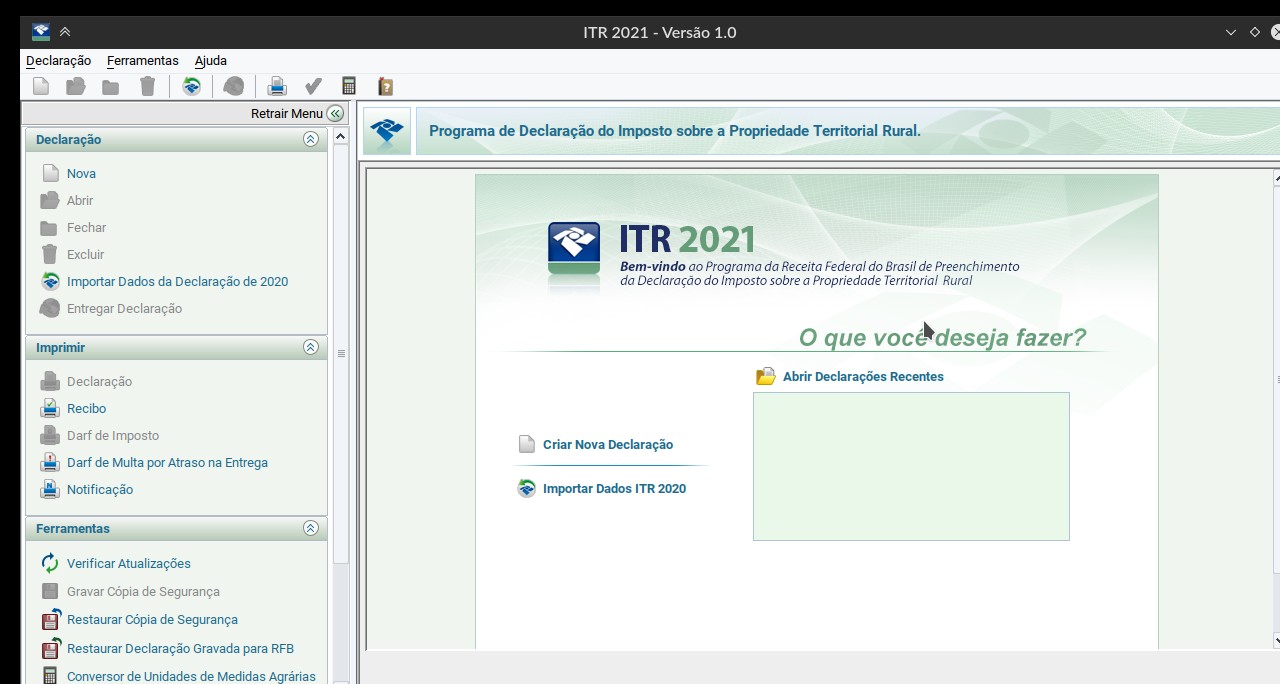Click Darf de Multa por Atraso icon
The image size is (1280, 684).
[50, 462]
